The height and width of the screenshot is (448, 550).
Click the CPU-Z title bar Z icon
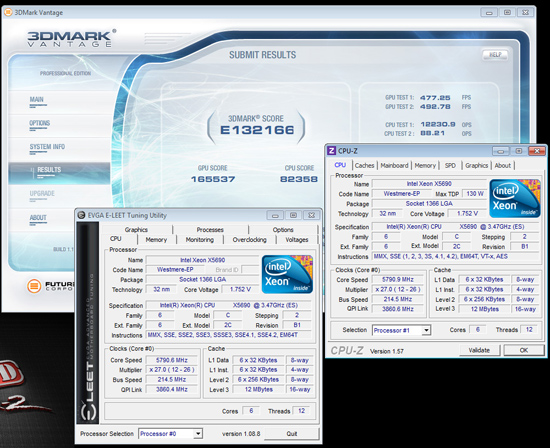[331, 151]
